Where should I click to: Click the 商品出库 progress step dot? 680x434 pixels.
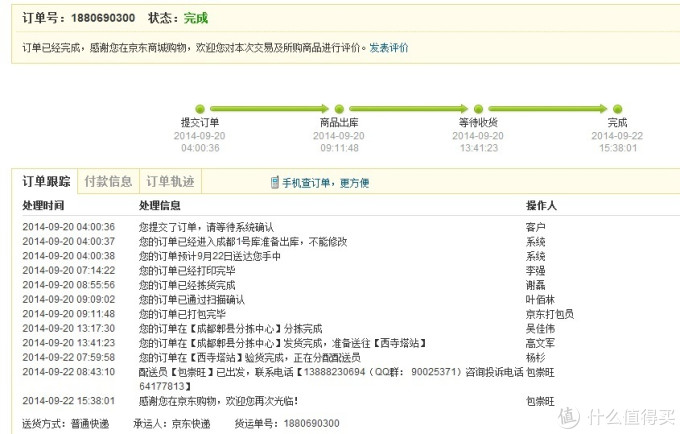(x=339, y=109)
